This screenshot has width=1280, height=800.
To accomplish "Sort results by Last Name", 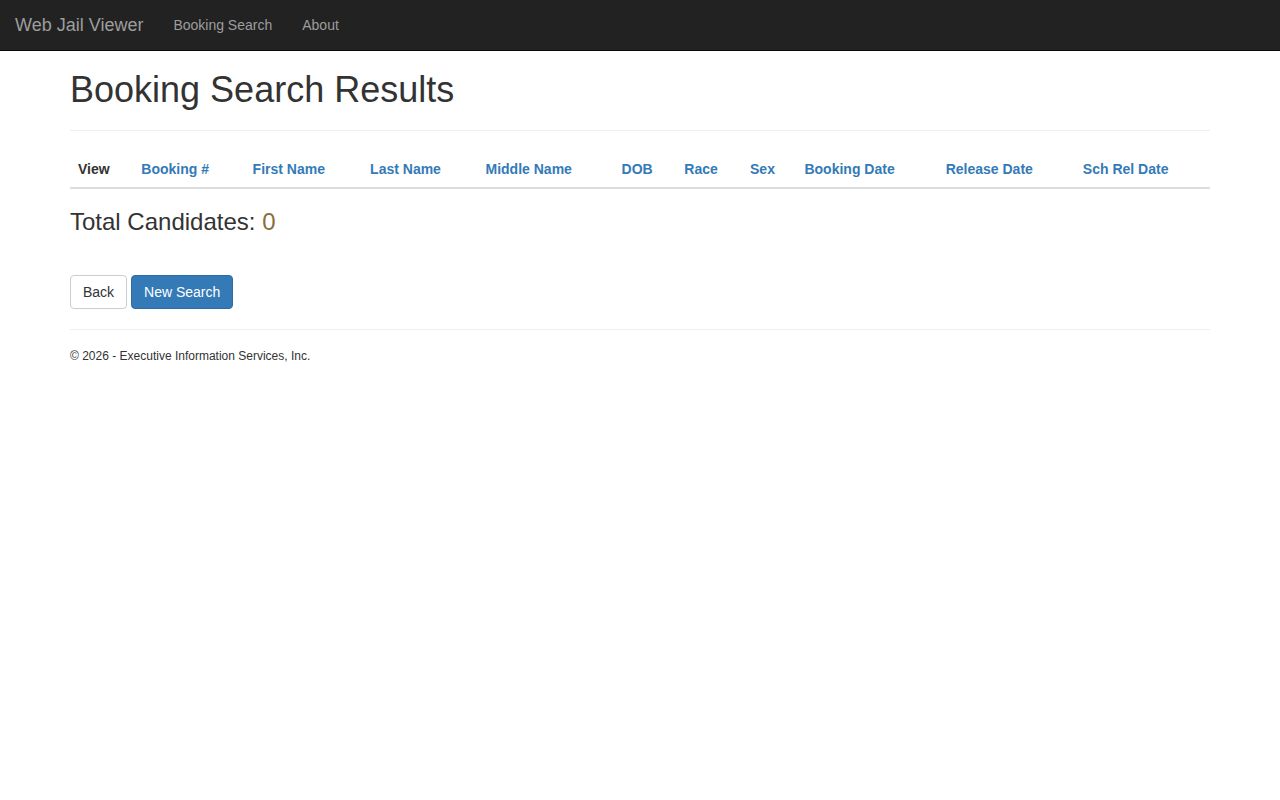I will (x=405, y=169).
